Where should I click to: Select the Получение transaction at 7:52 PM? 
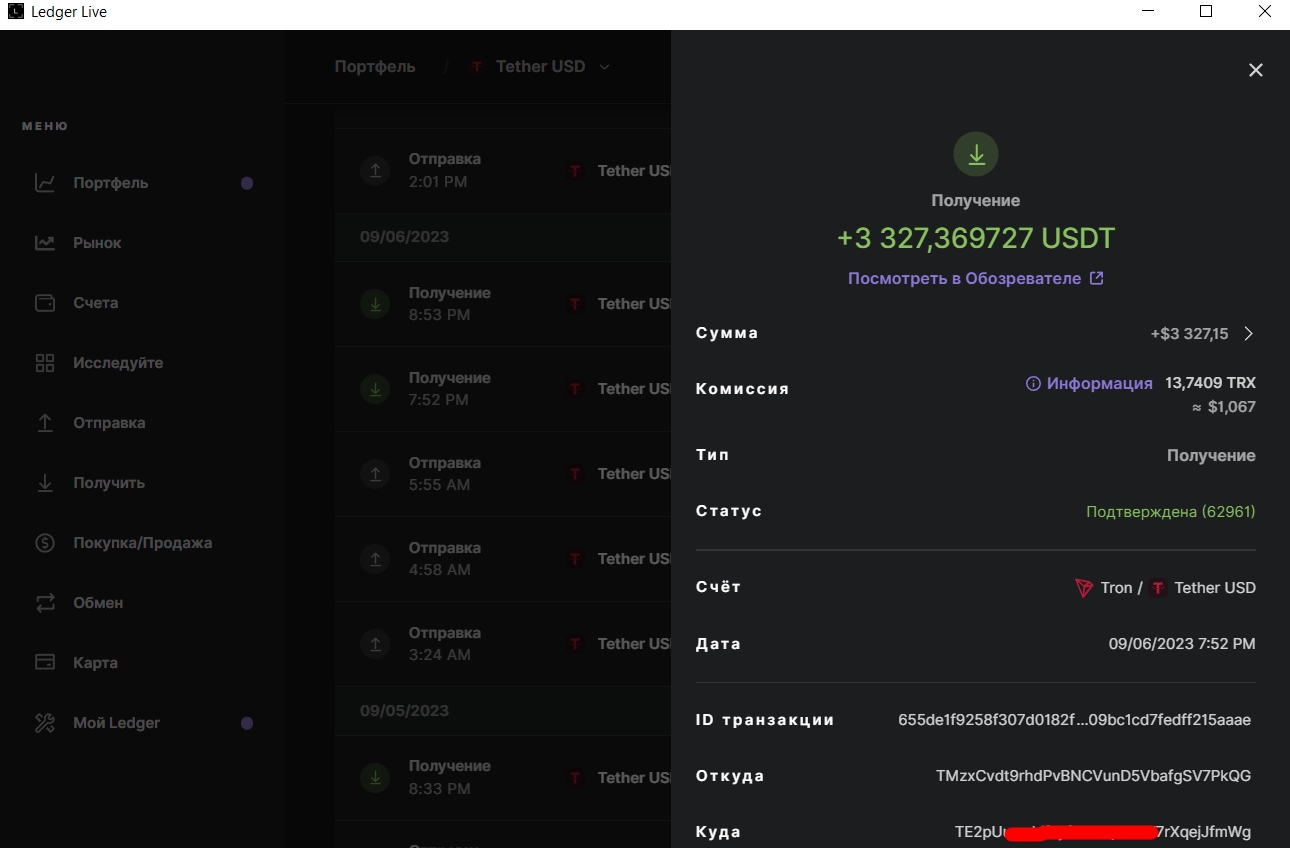503,389
